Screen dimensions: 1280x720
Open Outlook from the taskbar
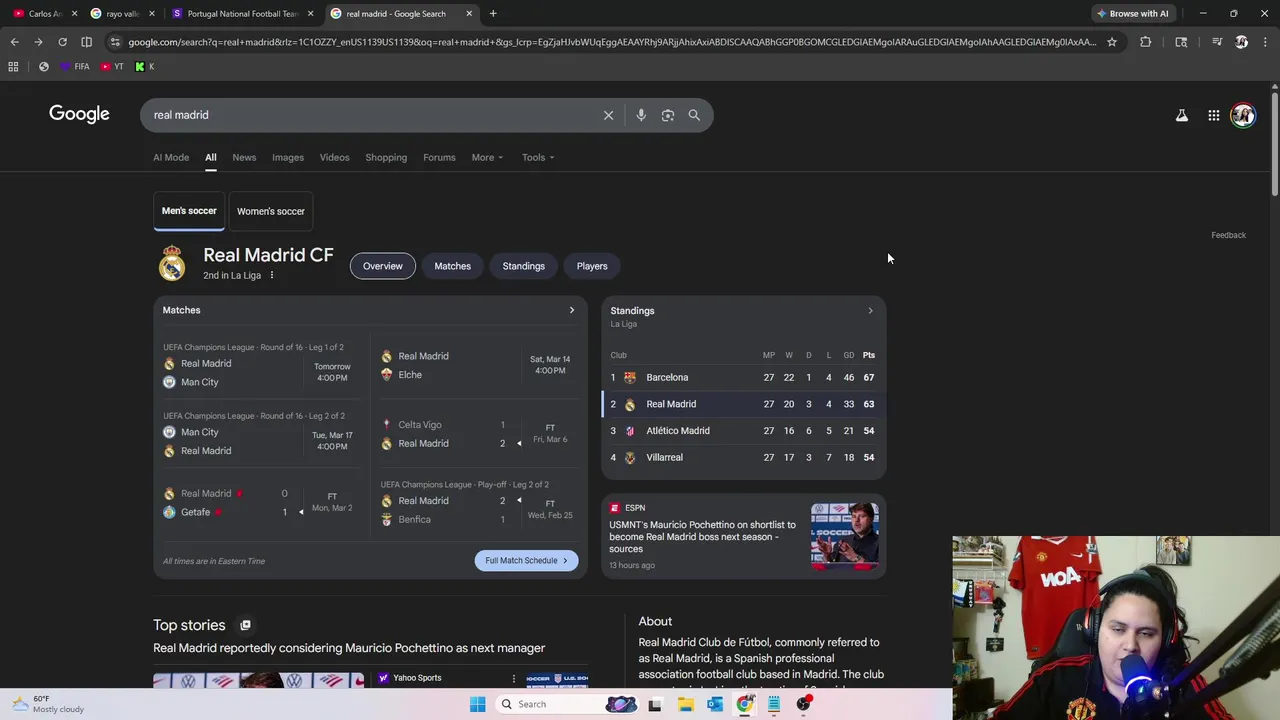click(x=715, y=704)
